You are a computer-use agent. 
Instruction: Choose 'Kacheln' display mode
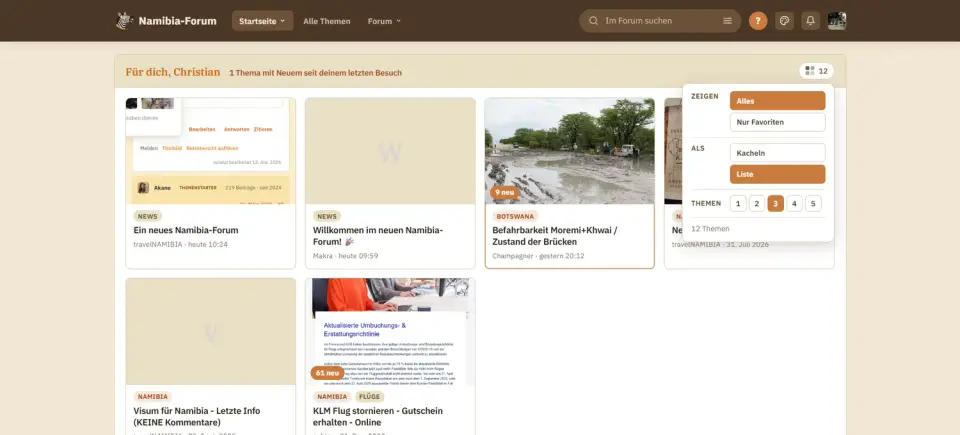point(778,153)
